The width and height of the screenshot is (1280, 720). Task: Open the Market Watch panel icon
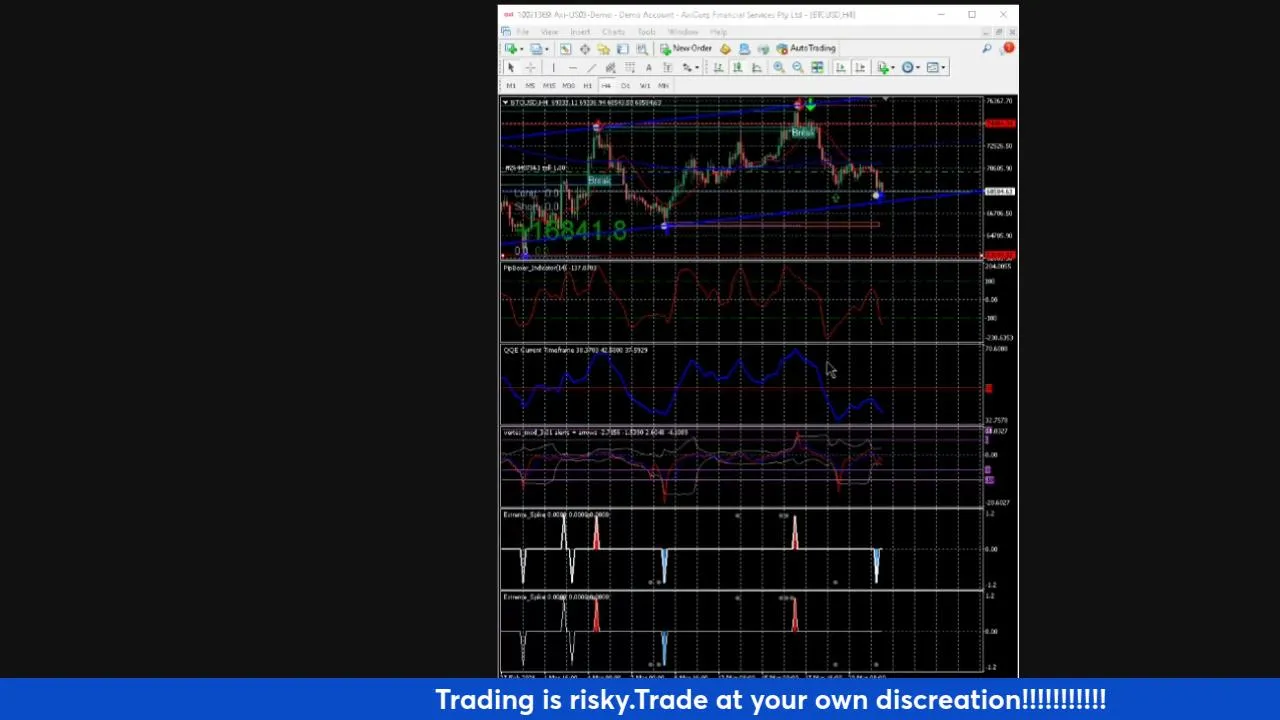click(x=565, y=49)
